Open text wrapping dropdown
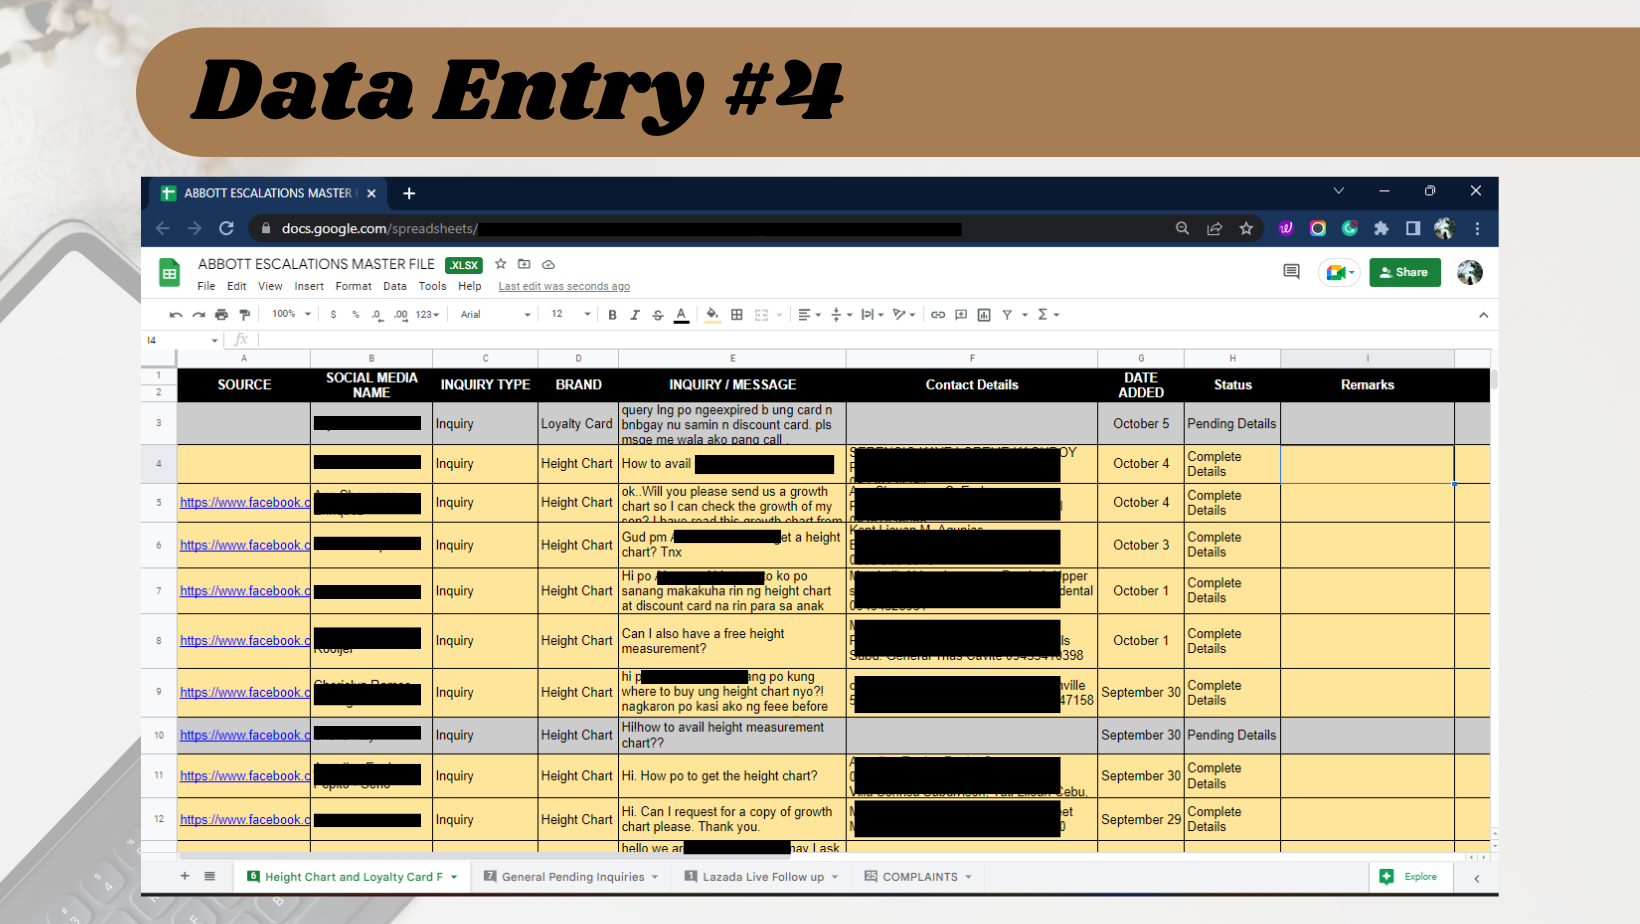Screen dimensions: 1640x924 pyautogui.click(x=872, y=315)
